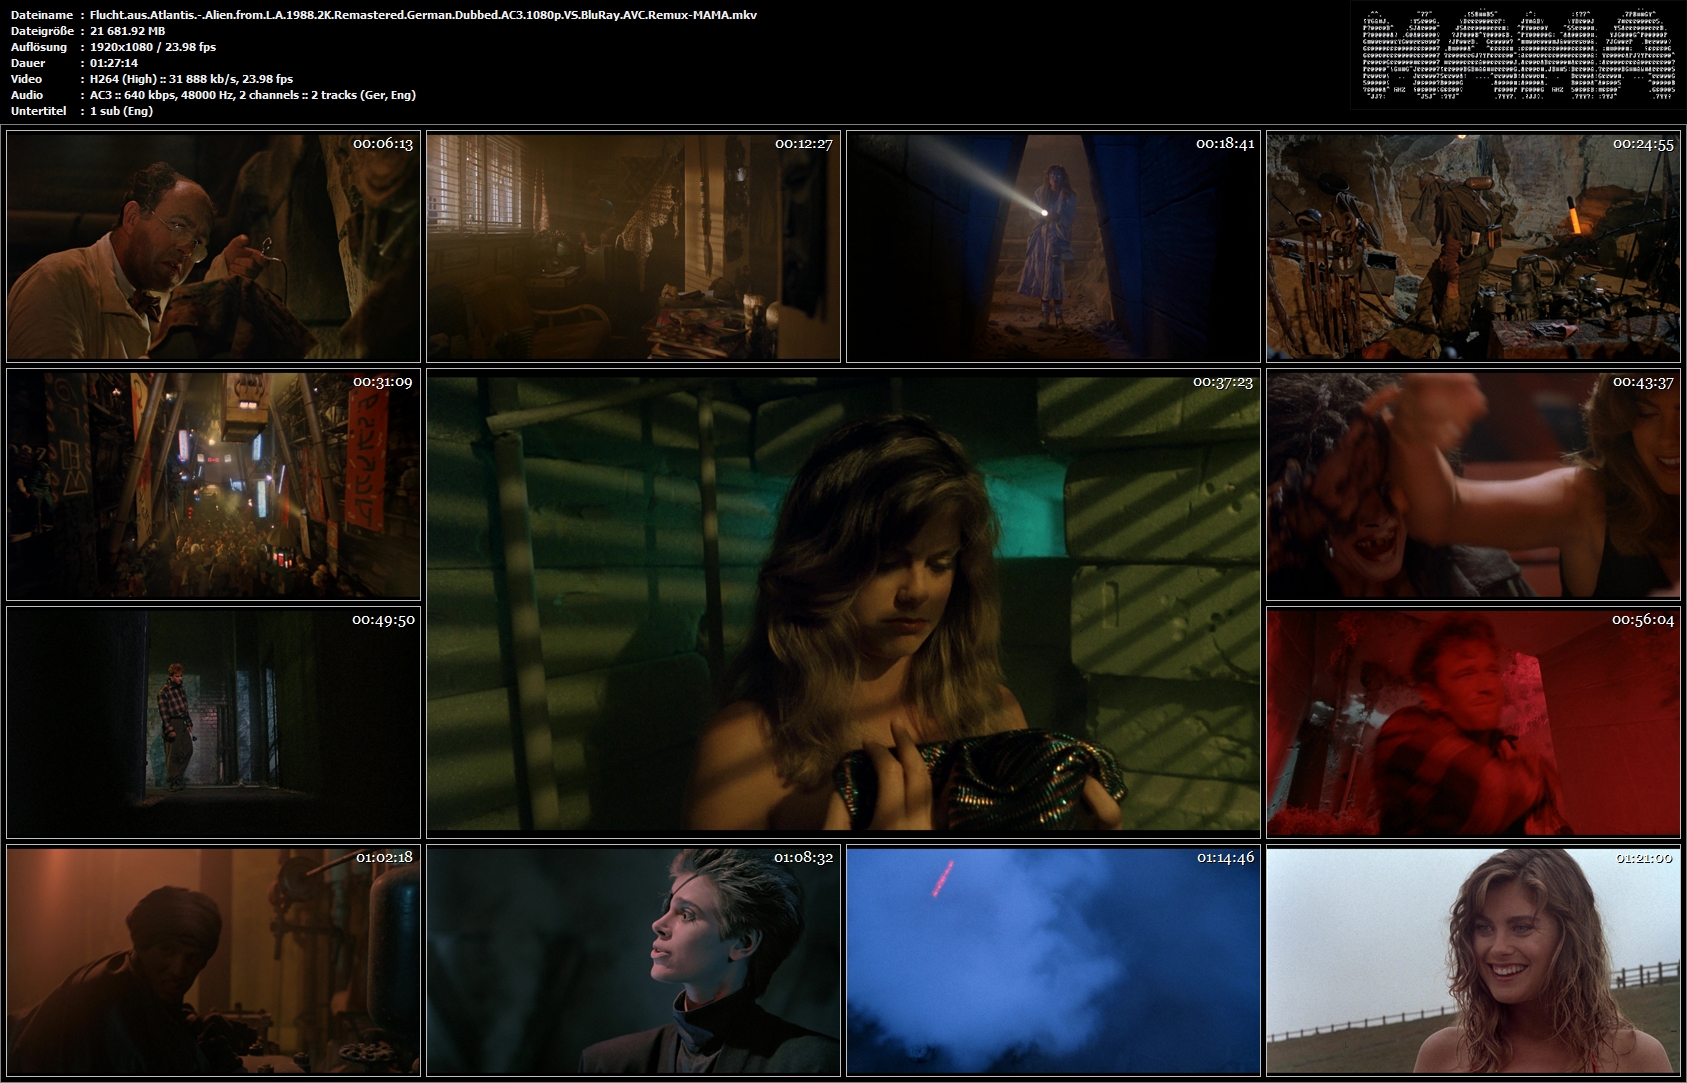Open the thumbnail stamped 01:08:32
This screenshot has height=1083, width=1687.
pos(633,960)
